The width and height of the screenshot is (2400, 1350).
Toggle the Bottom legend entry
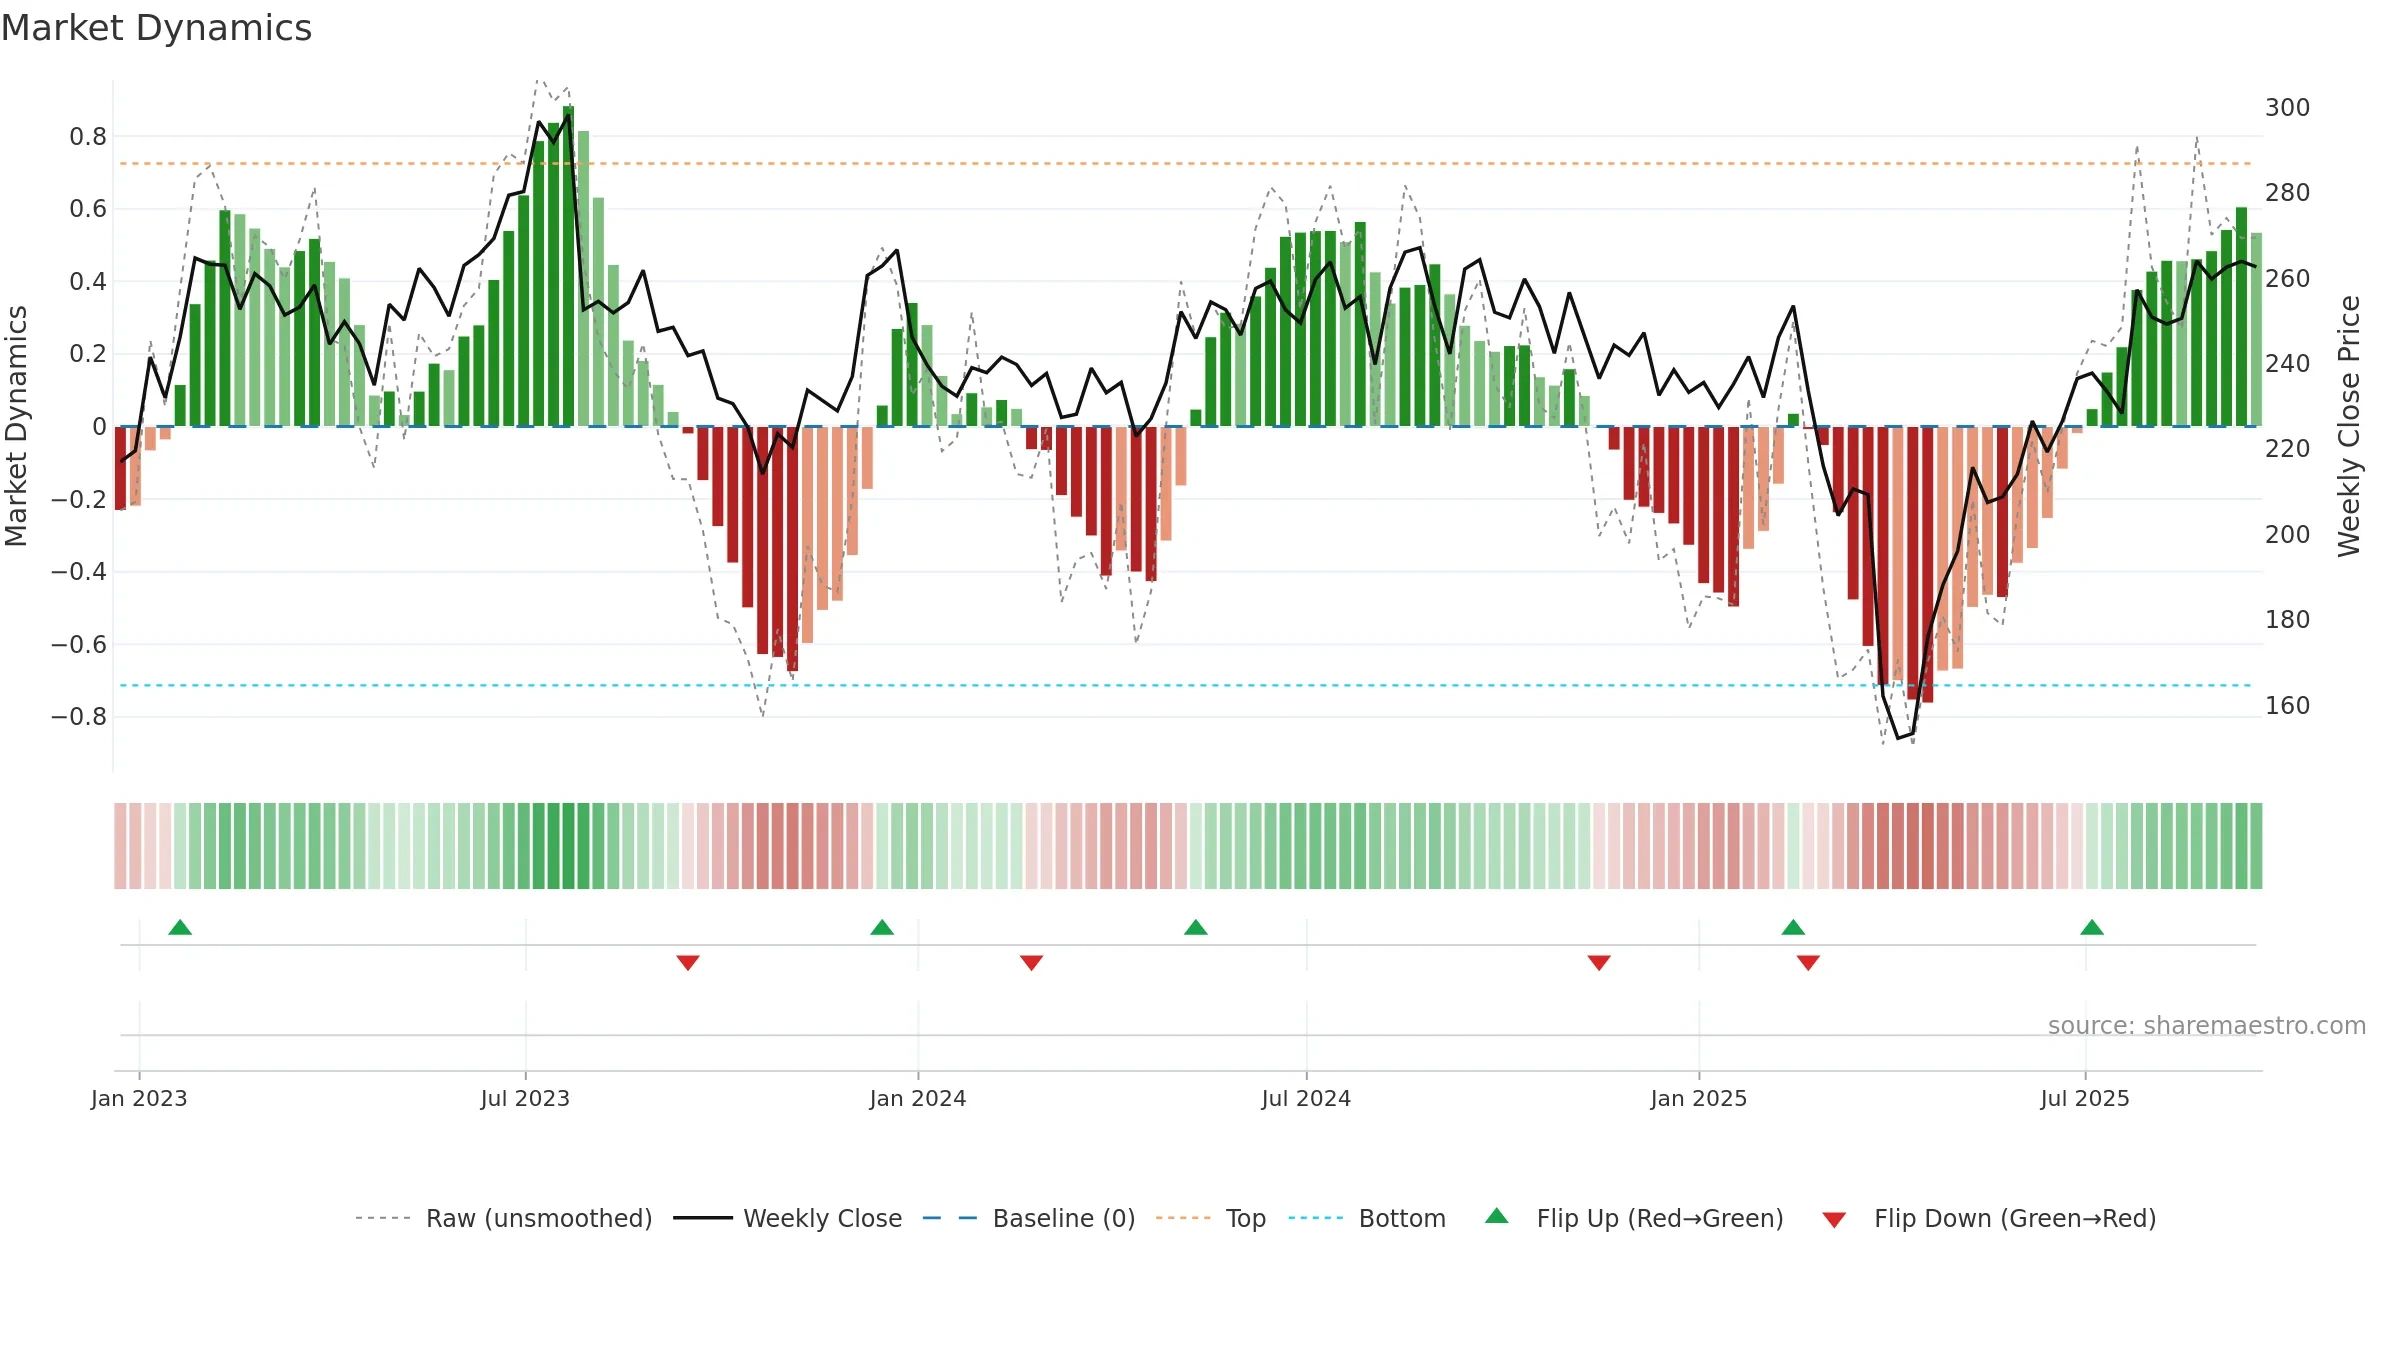[1367, 1218]
